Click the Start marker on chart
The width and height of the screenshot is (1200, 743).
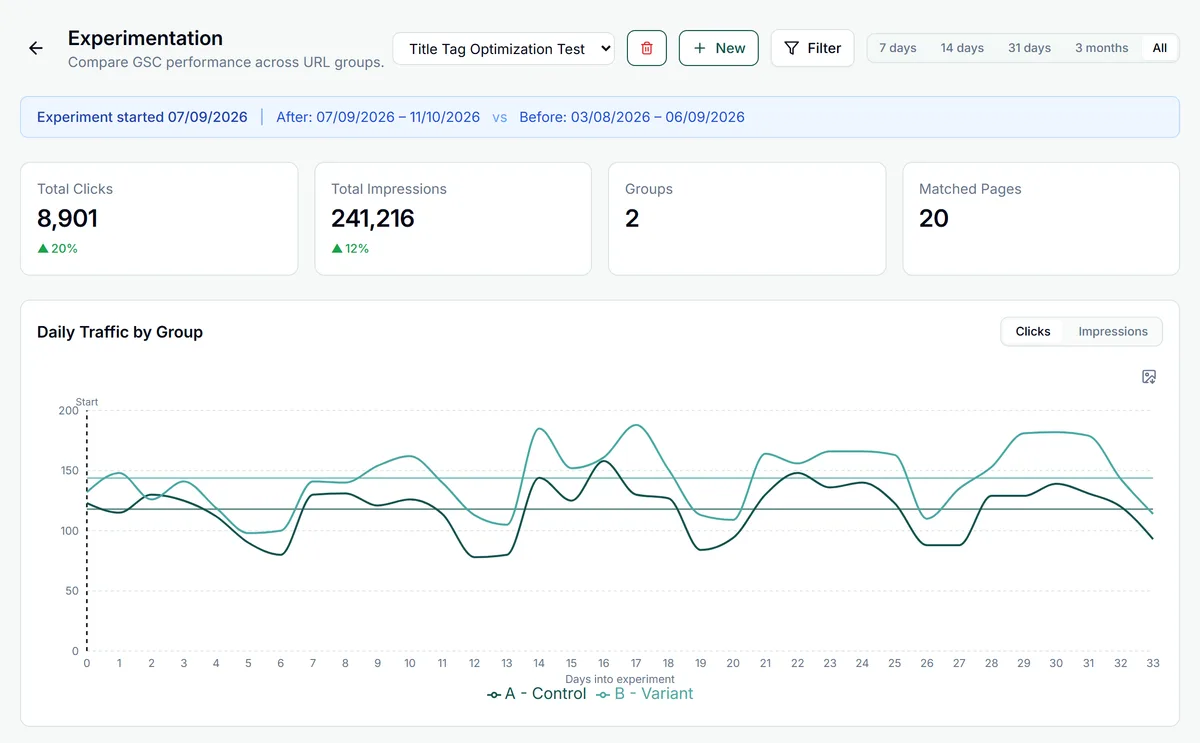click(87, 402)
